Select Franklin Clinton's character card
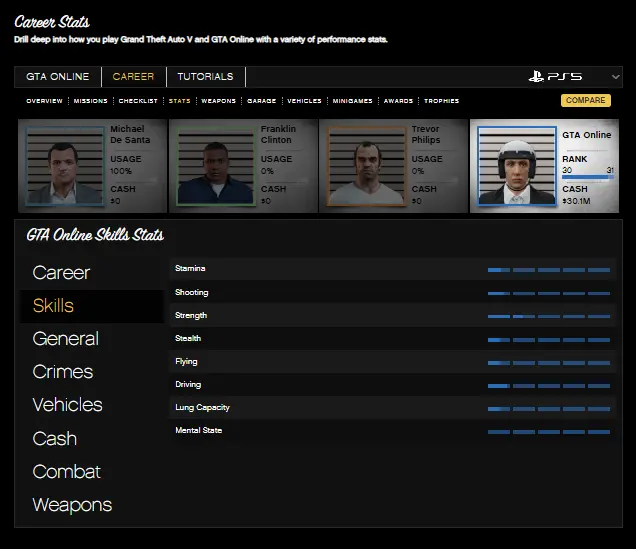This screenshot has height=549, width=636. (243, 166)
